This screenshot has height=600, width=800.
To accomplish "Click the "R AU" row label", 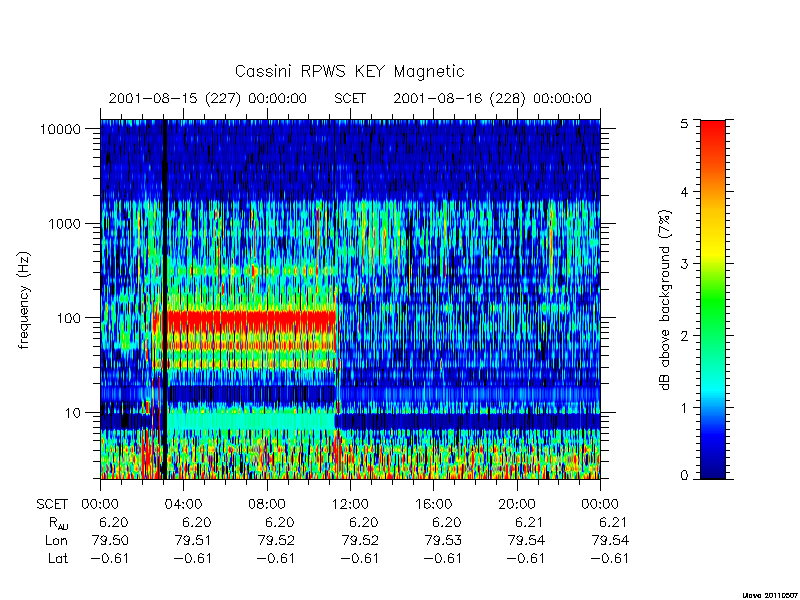I will (x=59, y=523).
